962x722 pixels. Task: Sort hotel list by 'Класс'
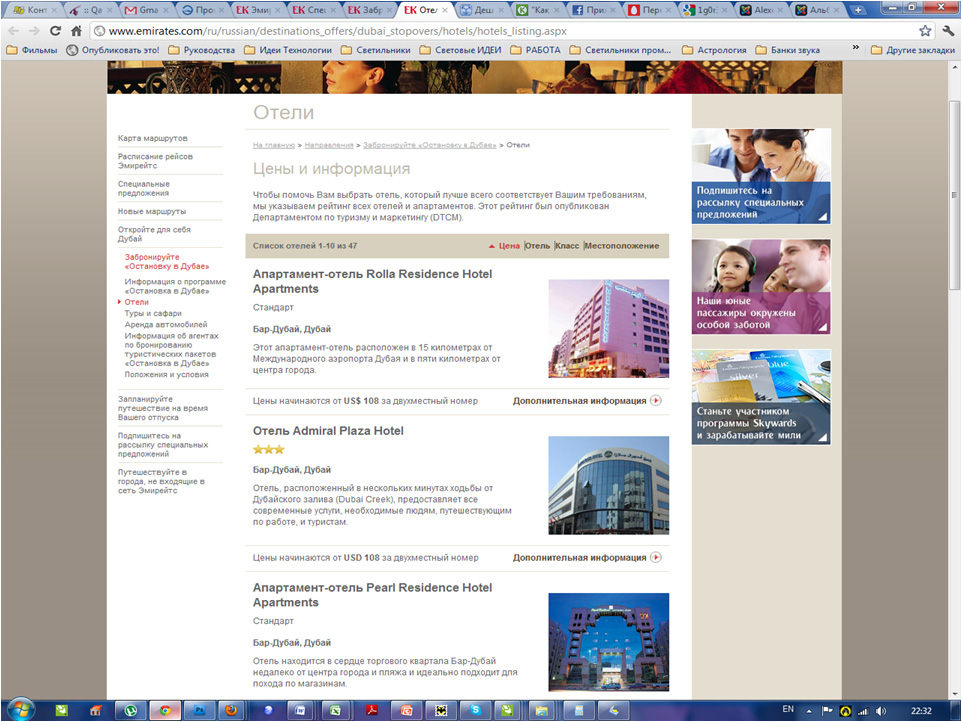pyautogui.click(x=568, y=246)
